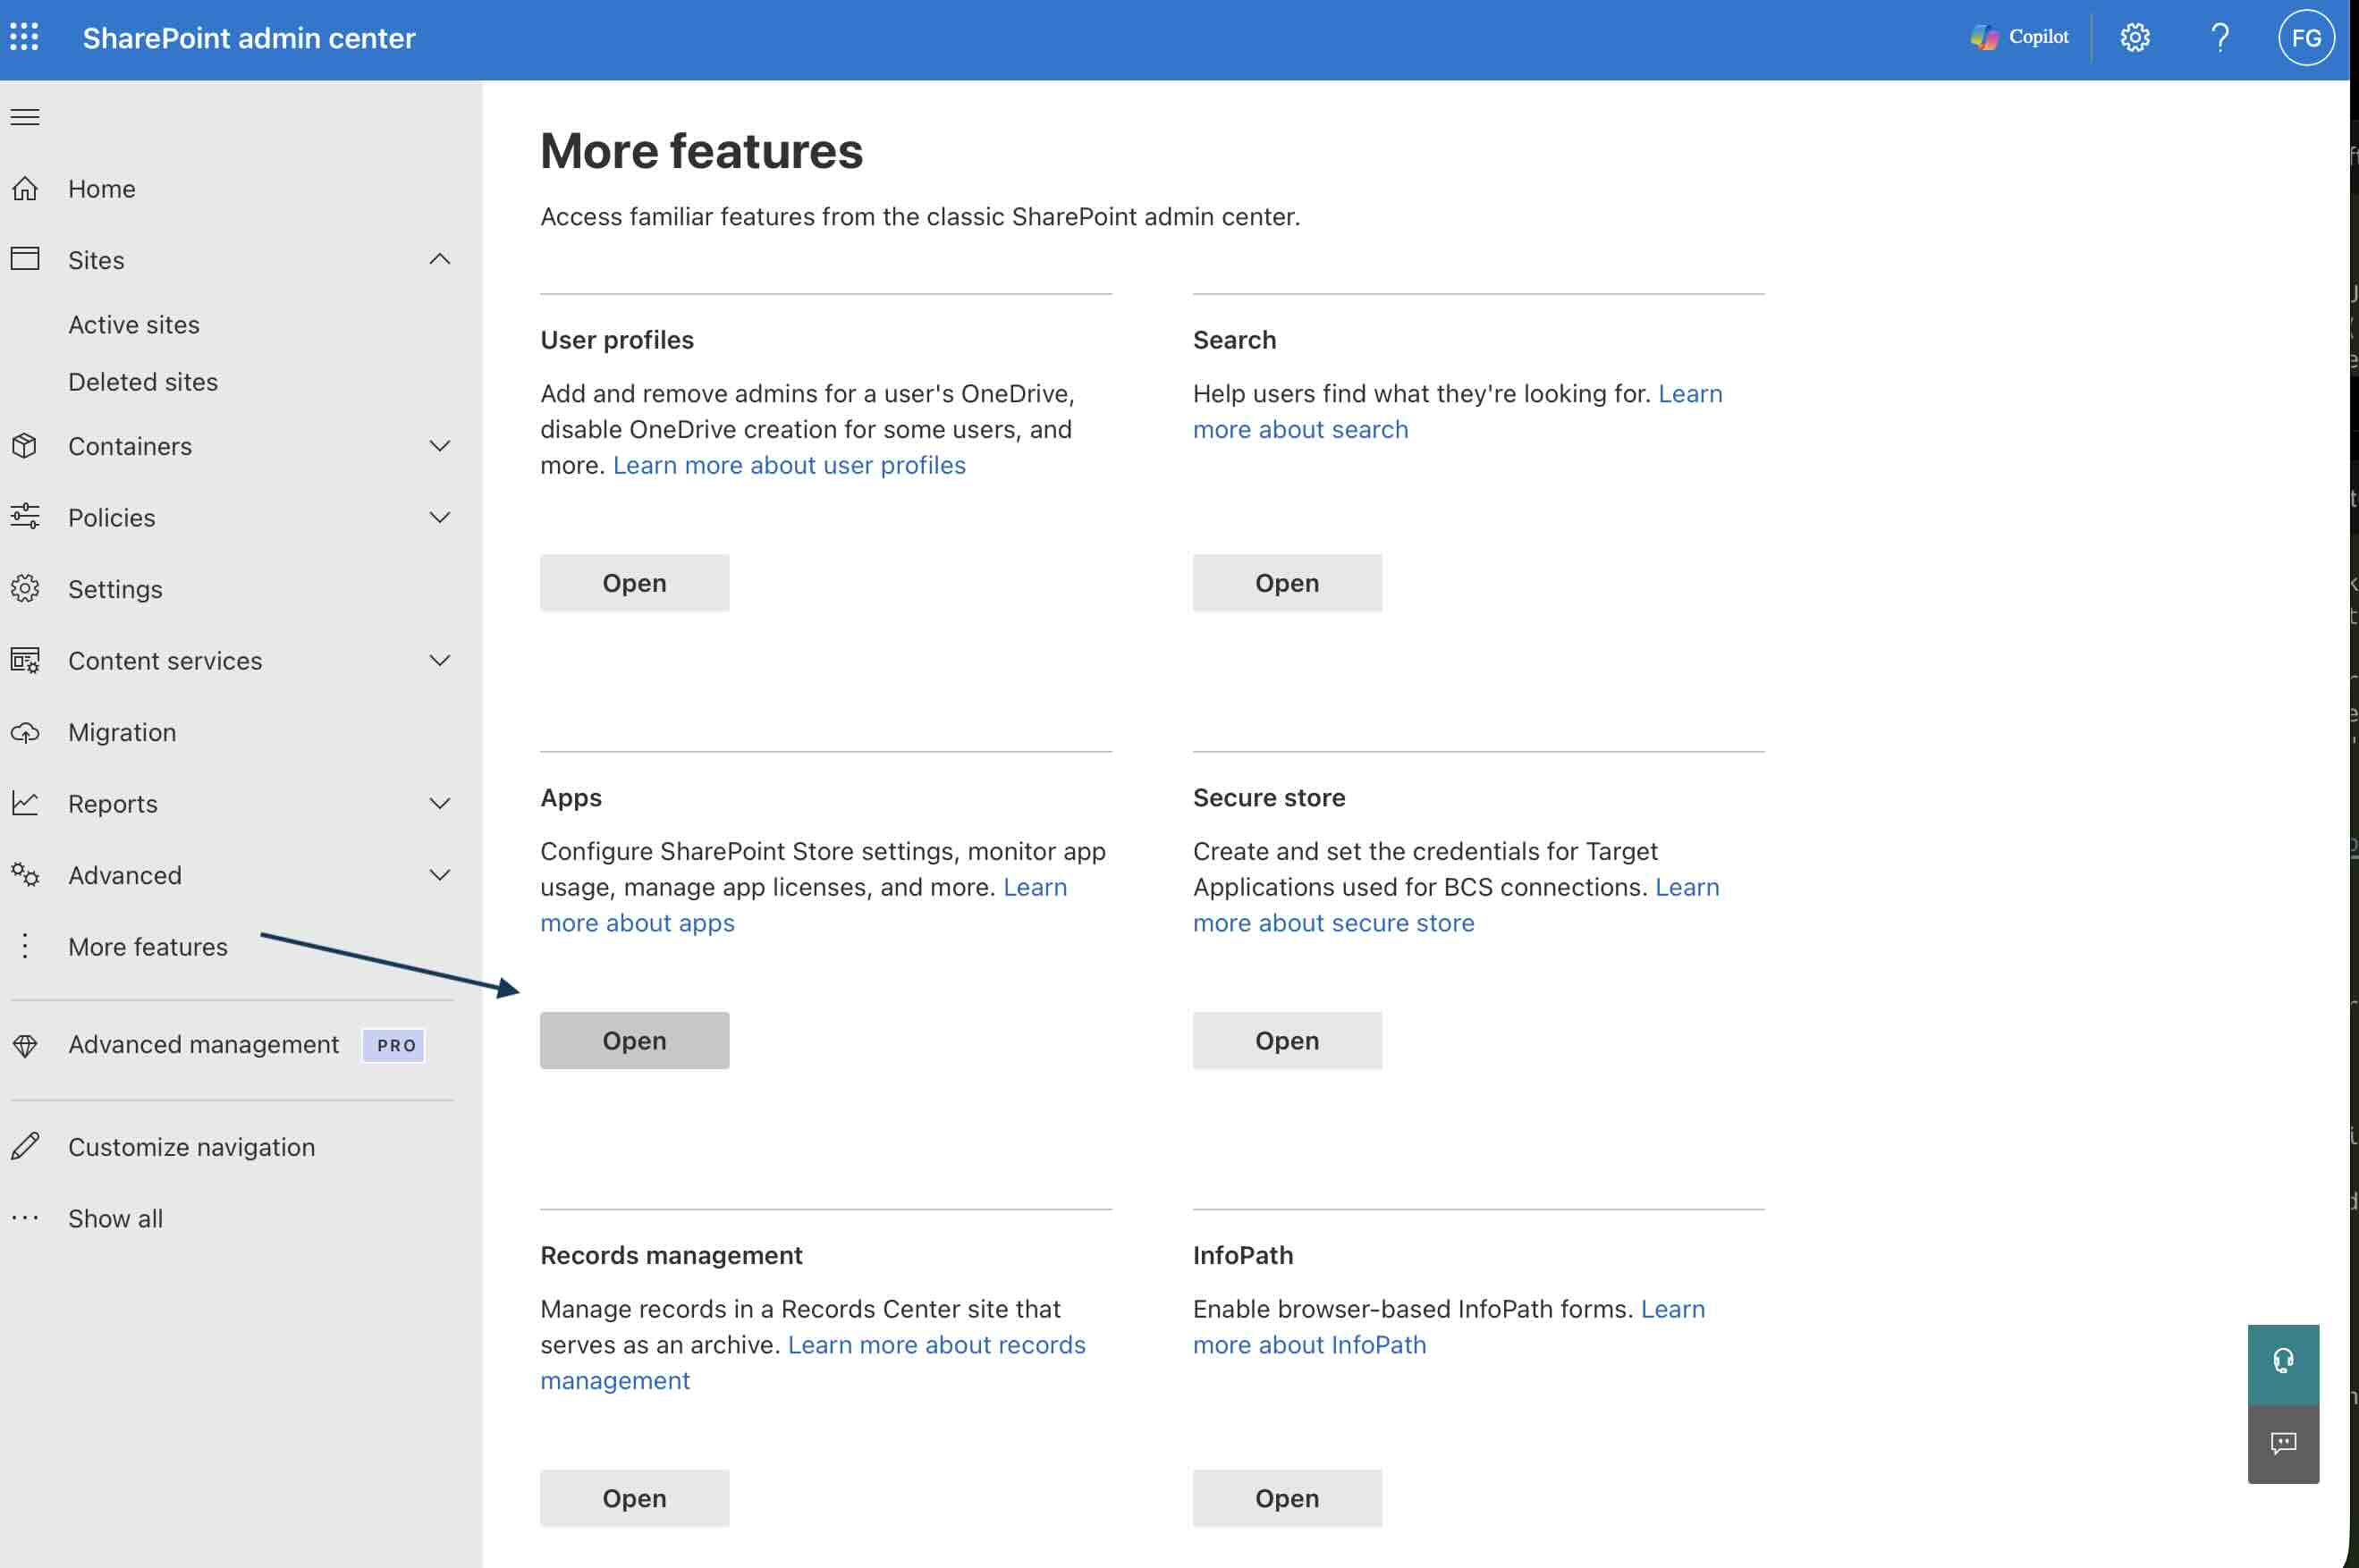Select Deleted sites in the navigation
2359x1568 pixels.
tap(142, 381)
